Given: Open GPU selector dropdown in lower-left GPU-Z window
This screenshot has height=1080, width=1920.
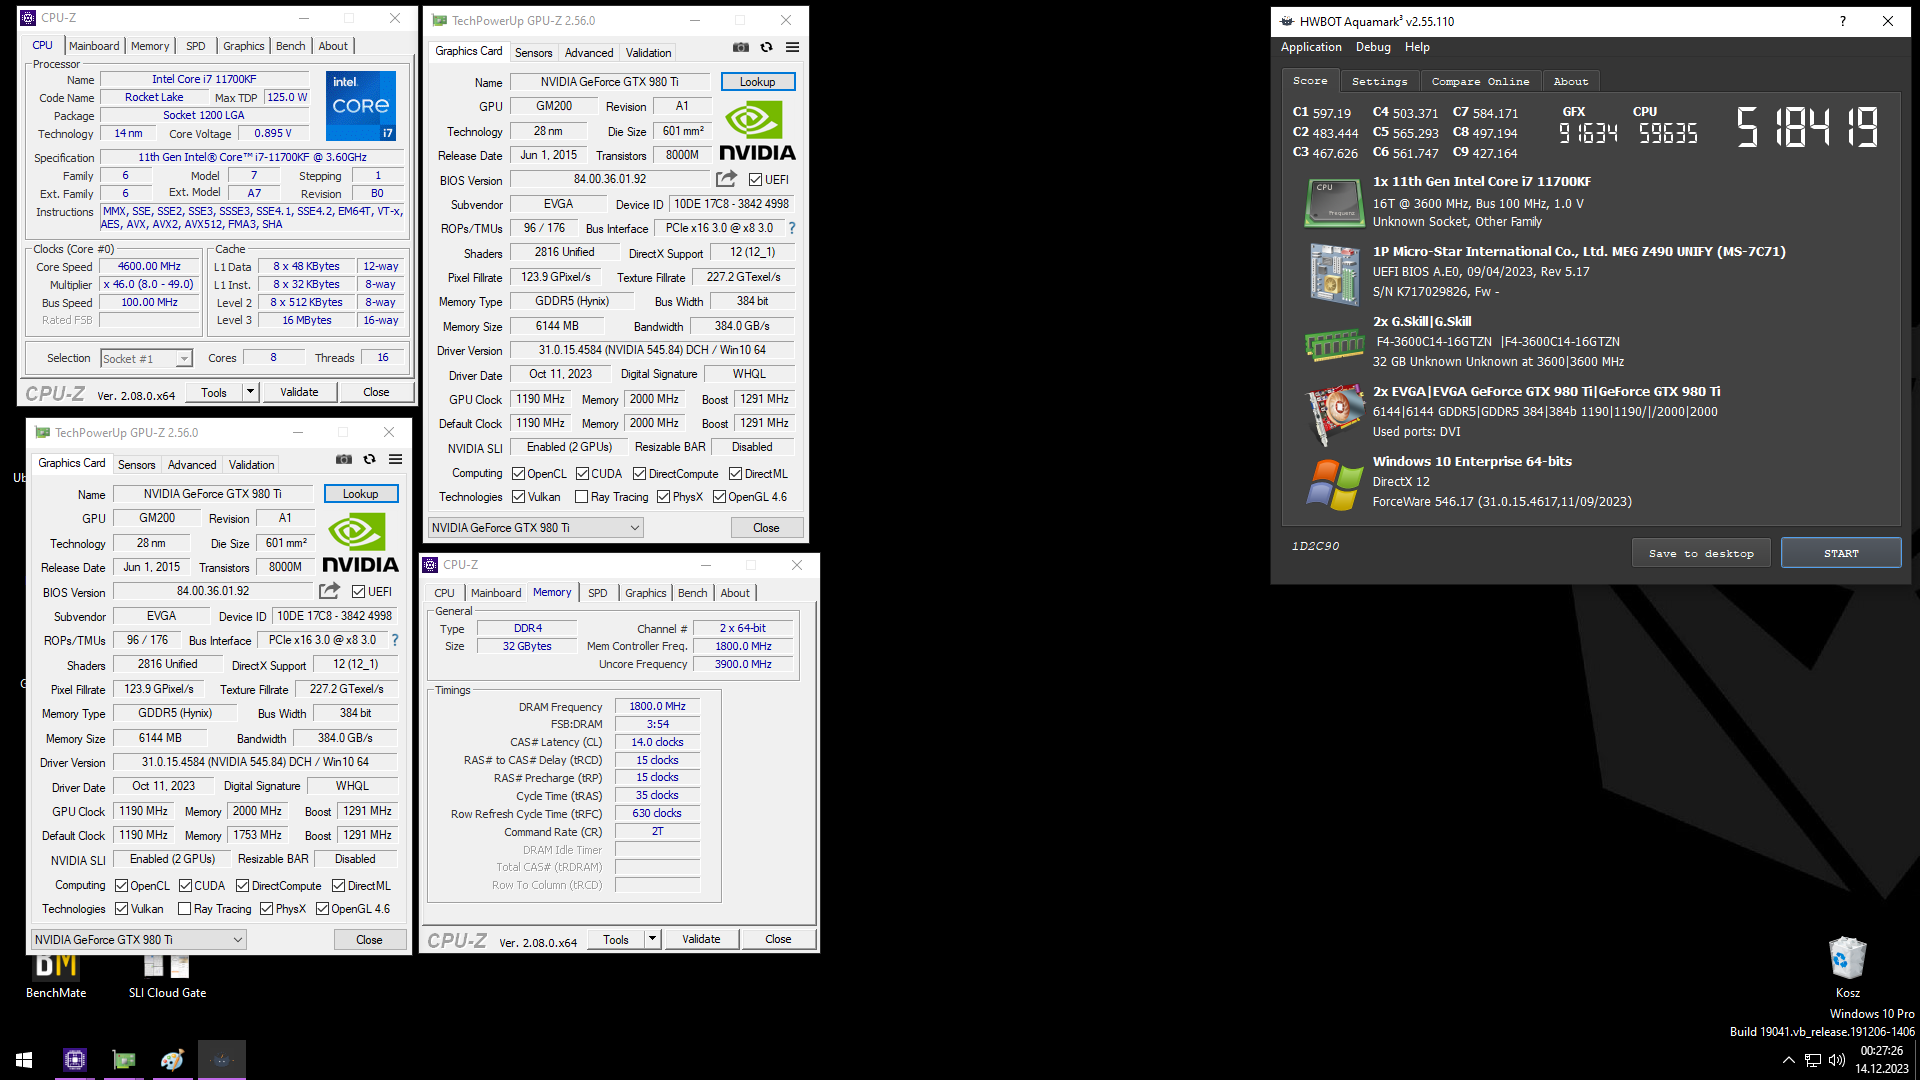Looking at the screenshot, I should pyautogui.click(x=138, y=940).
